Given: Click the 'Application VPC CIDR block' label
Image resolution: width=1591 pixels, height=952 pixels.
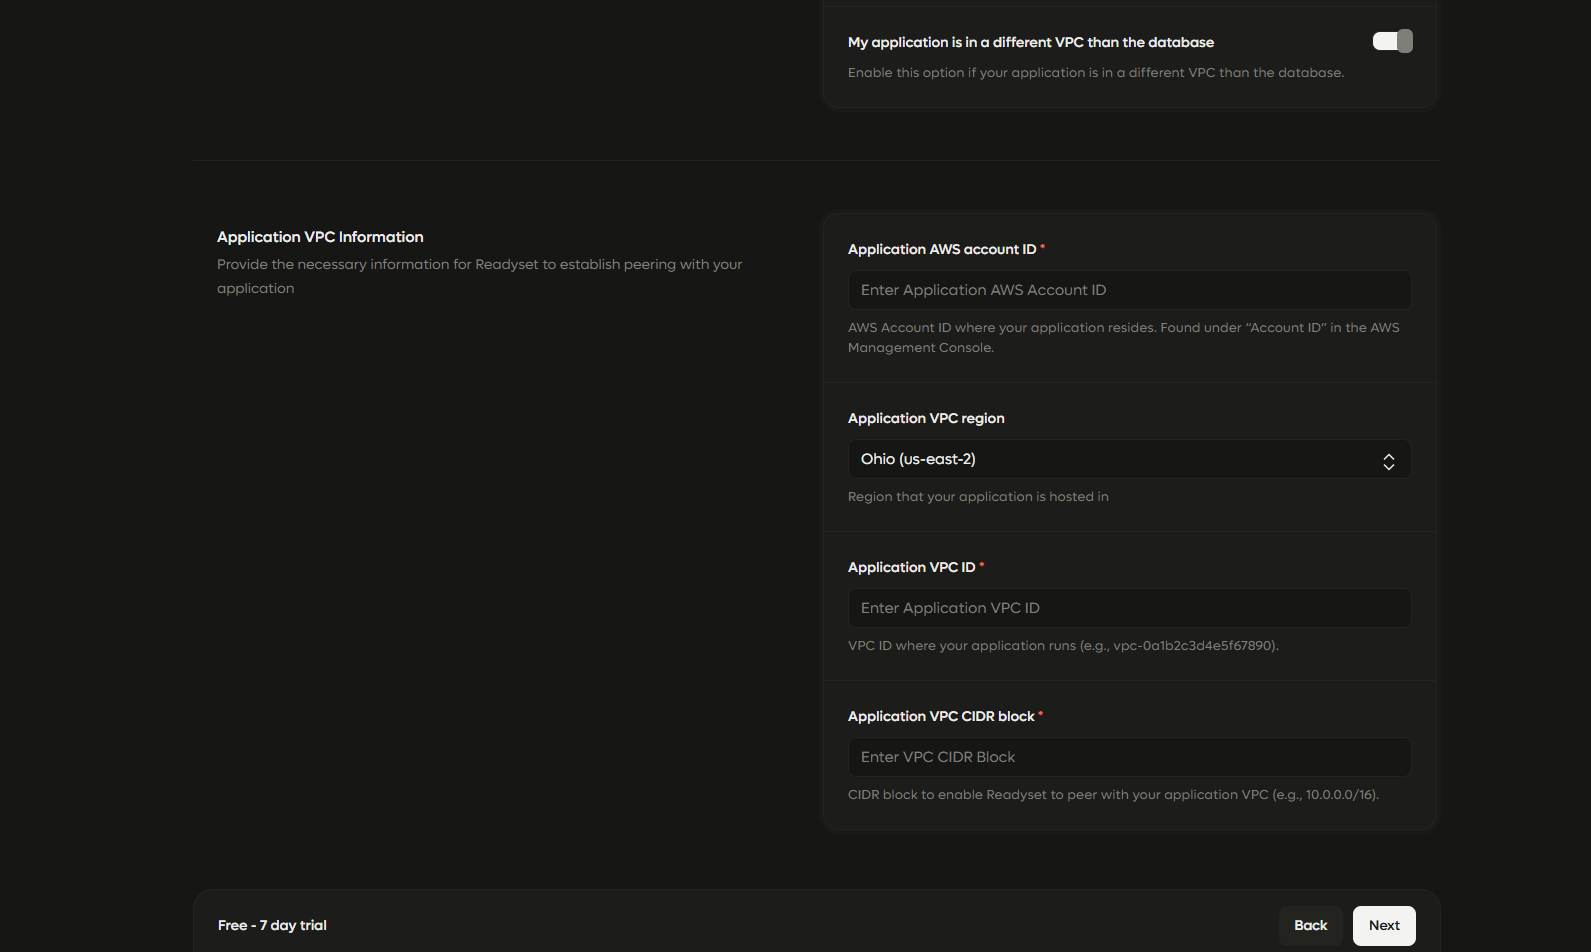Looking at the screenshot, I should point(941,716).
